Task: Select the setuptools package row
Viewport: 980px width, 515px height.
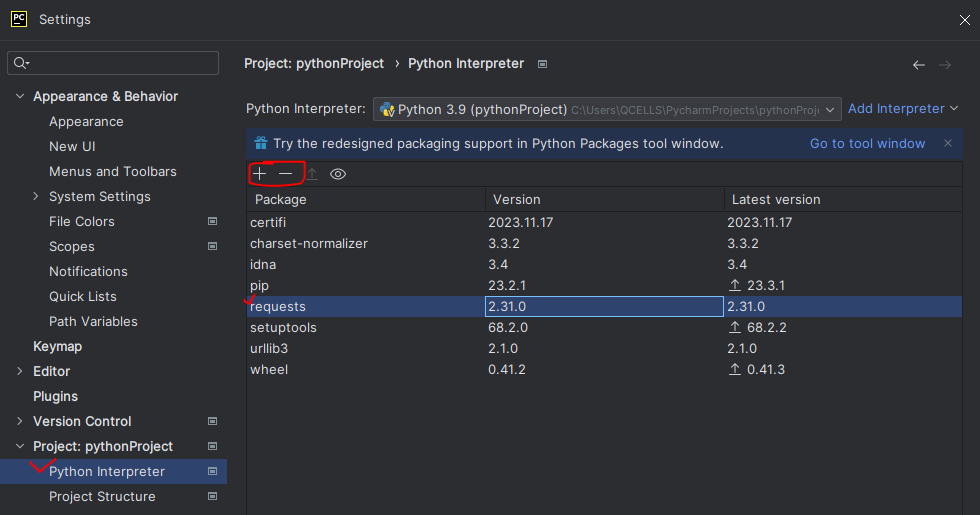Action: 604,327
